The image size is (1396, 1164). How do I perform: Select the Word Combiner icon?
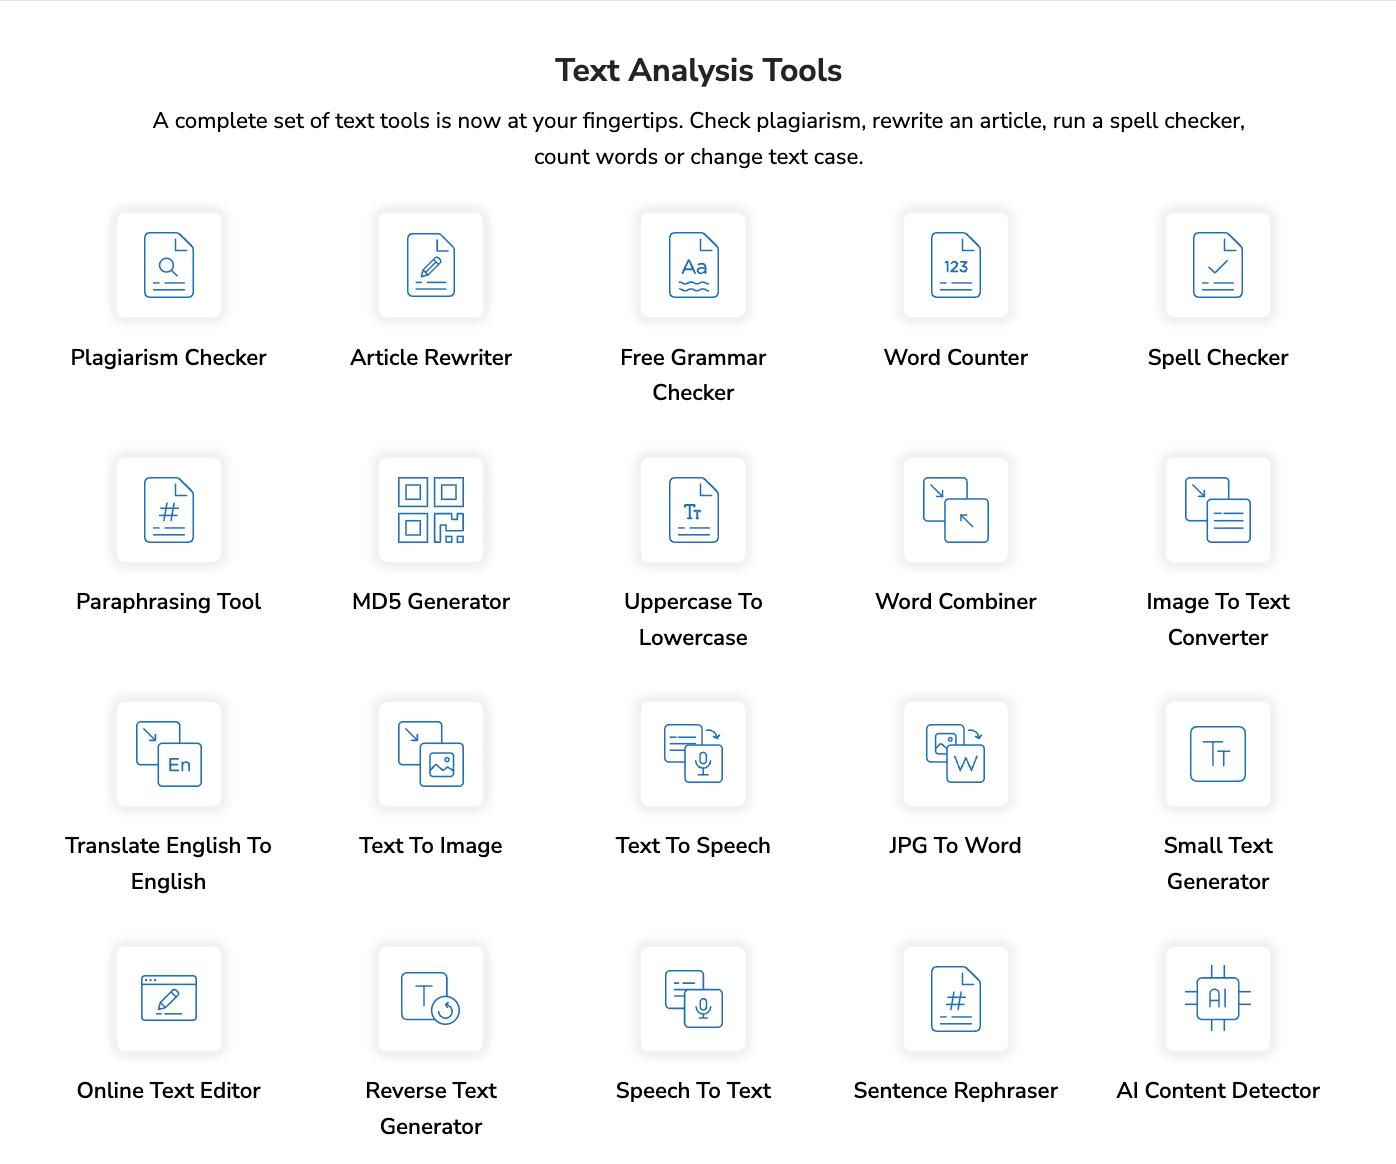[x=955, y=510]
